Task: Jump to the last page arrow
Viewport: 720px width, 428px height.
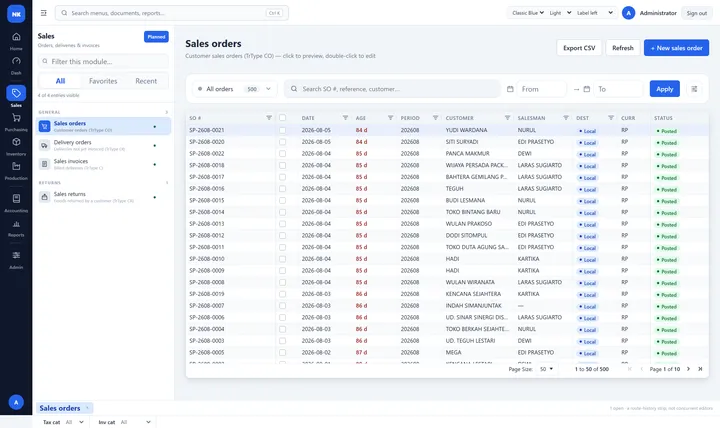Action: tap(700, 369)
